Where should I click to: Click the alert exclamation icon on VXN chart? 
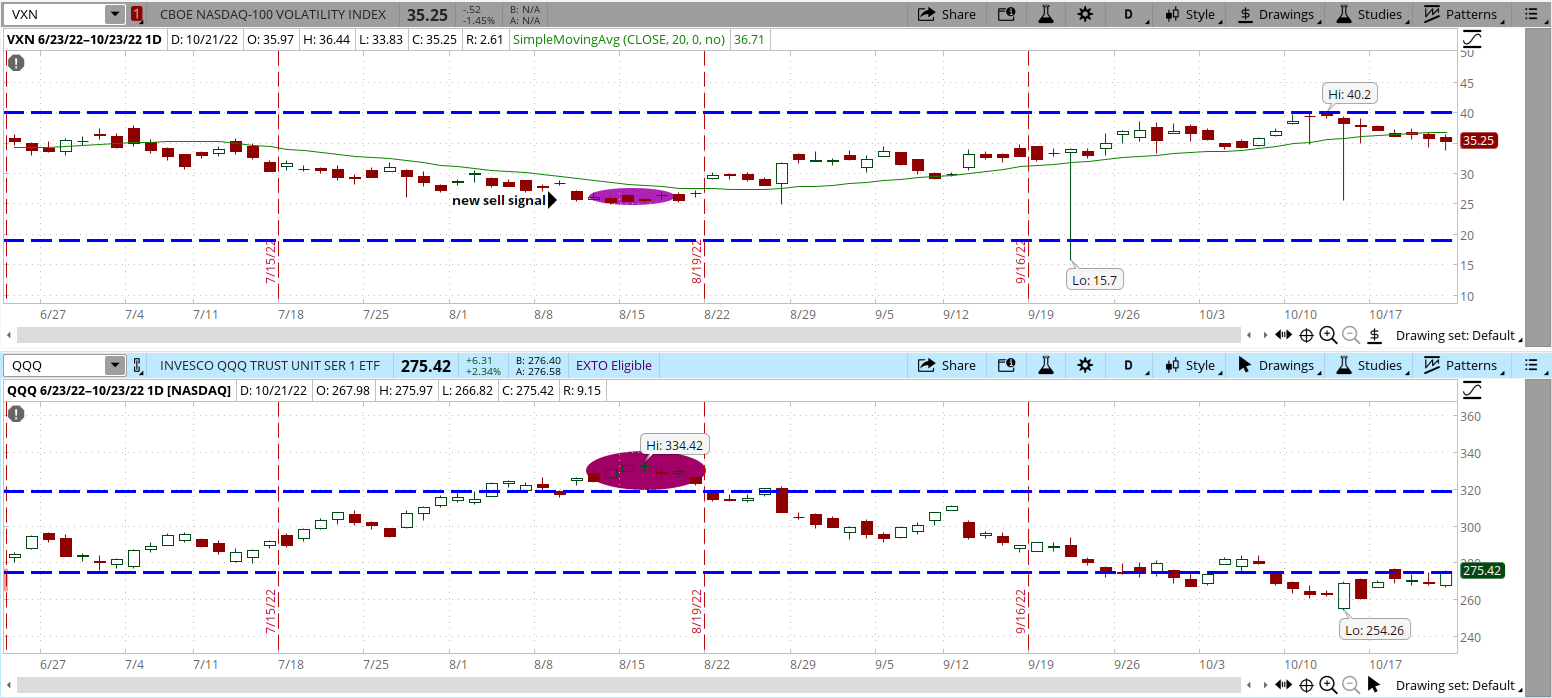[16, 62]
